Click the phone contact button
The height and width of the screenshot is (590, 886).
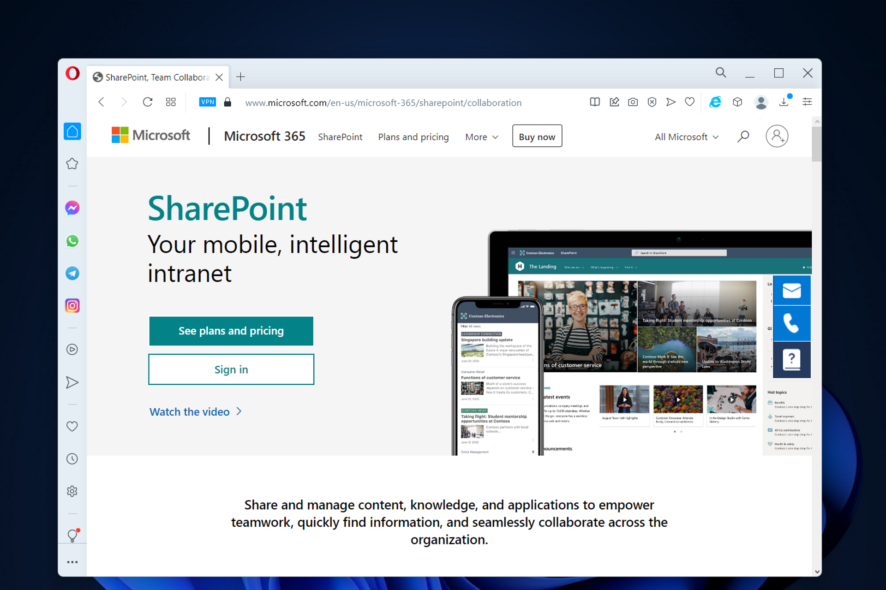792,324
